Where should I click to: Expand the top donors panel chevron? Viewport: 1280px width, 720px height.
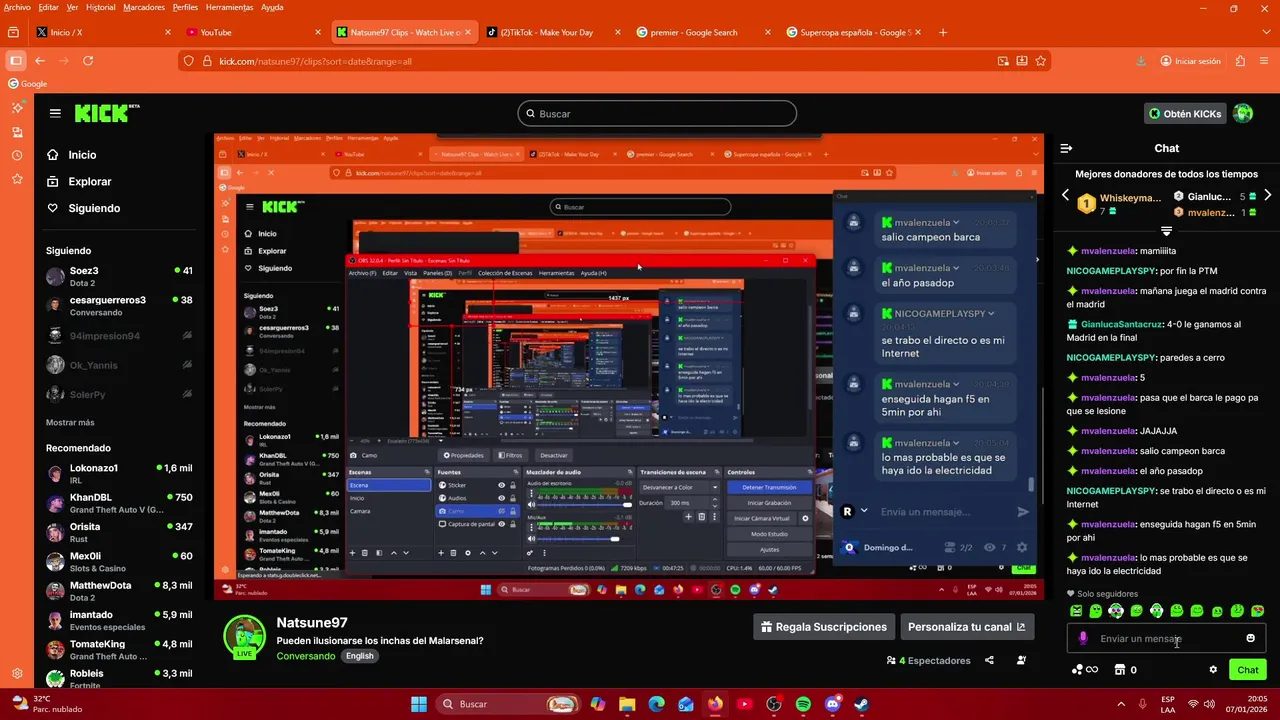[1166, 231]
